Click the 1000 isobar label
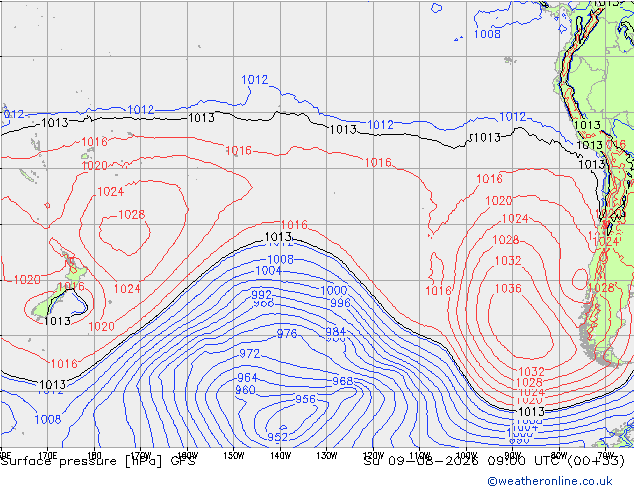 [334, 290]
